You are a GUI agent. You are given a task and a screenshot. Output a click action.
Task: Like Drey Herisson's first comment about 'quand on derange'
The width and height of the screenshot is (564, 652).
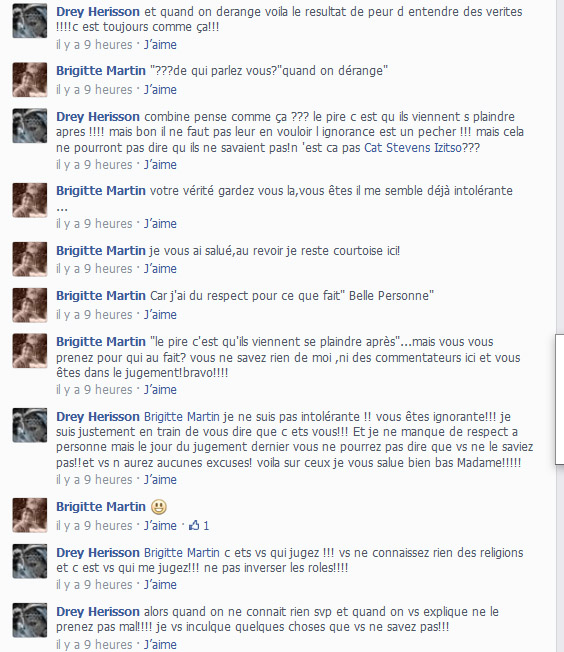coord(160,44)
